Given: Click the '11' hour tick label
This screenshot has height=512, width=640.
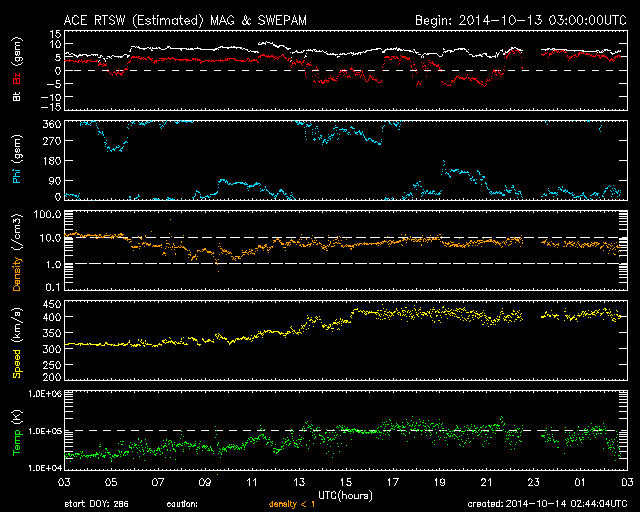Looking at the screenshot, I should point(252,482).
